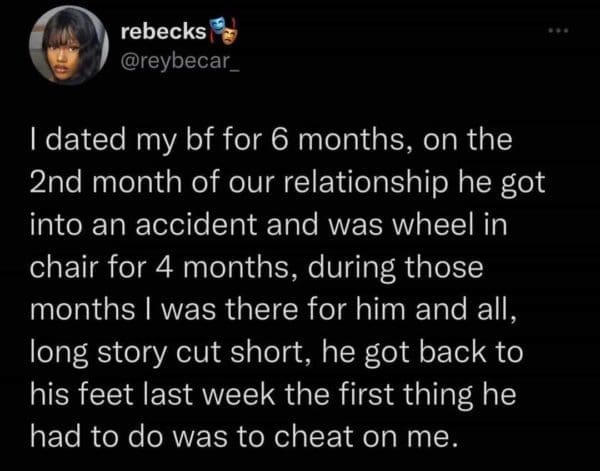Open the rebecks display name link
Viewport: 600px width, 471px height.
pyautogui.click(x=163, y=33)
